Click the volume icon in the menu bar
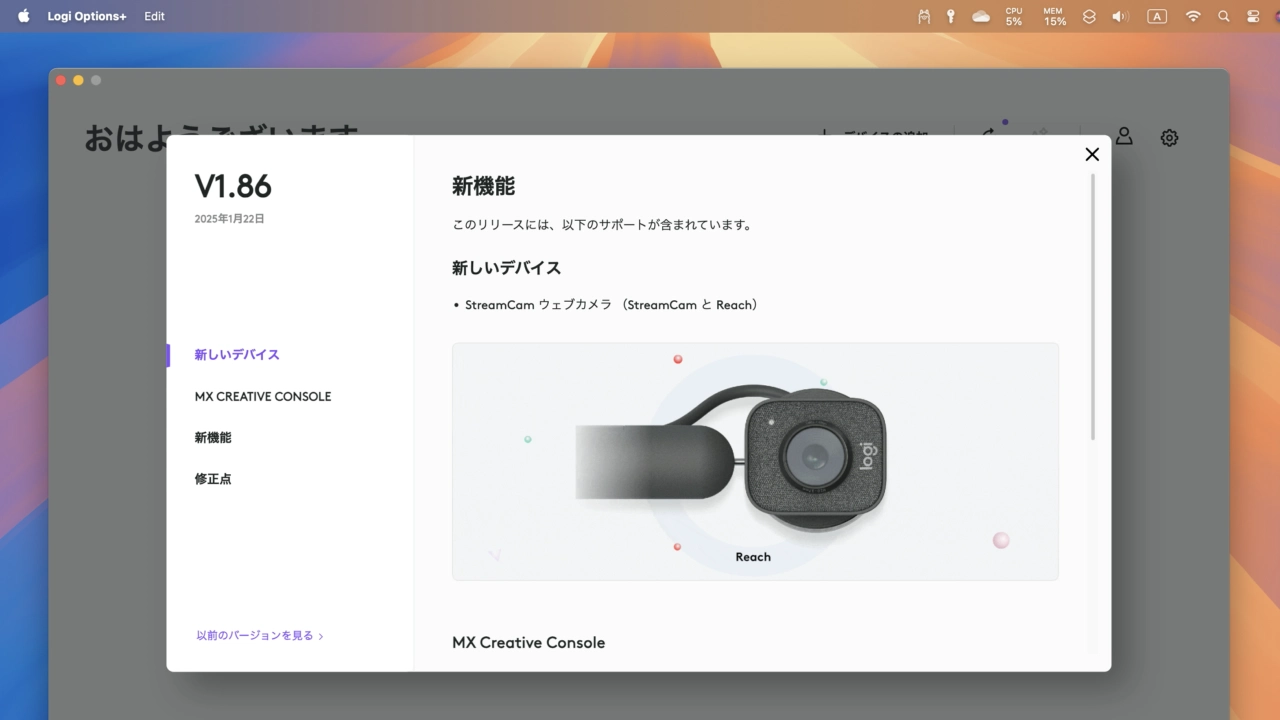The image size is (1280, 720). (1120, 16)
